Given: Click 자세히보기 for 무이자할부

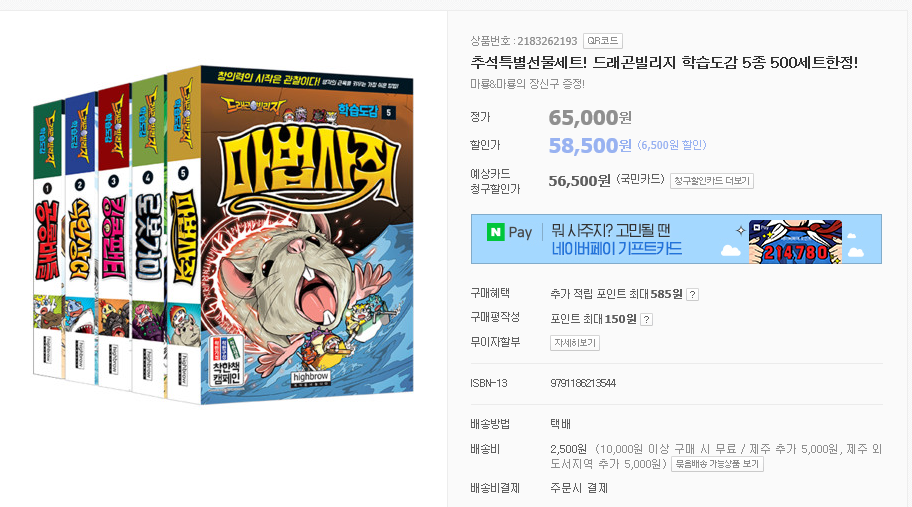Looking at the screenshot, I should (575, 342).
